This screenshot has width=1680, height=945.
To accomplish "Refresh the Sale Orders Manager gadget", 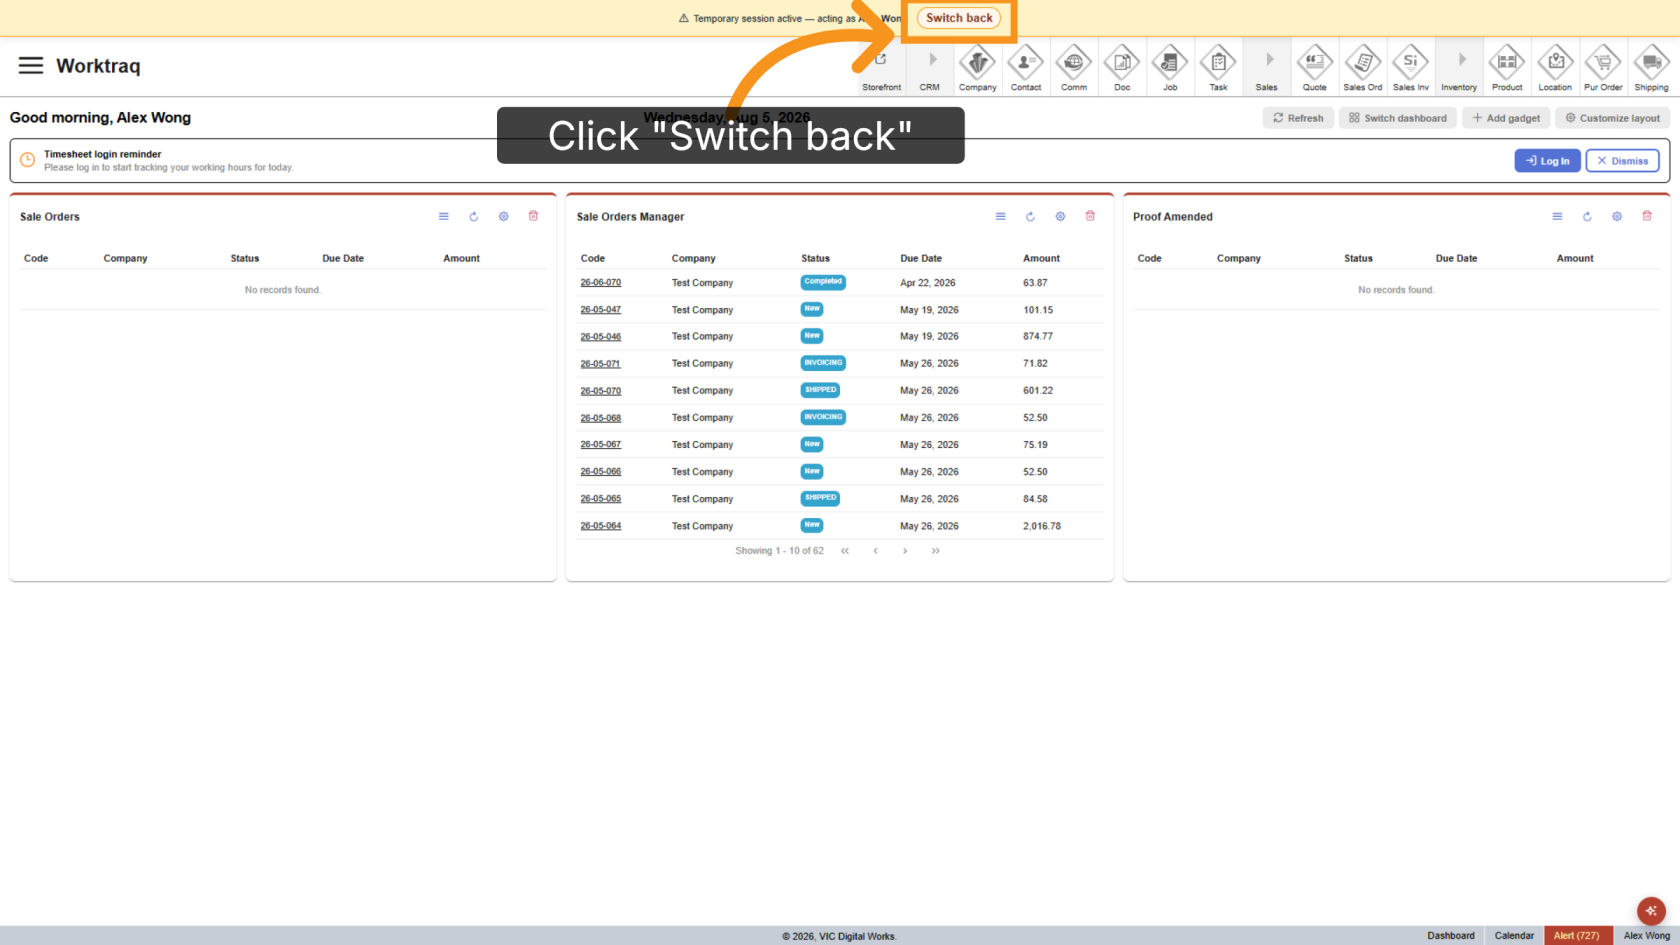I will click(1030, 216).
